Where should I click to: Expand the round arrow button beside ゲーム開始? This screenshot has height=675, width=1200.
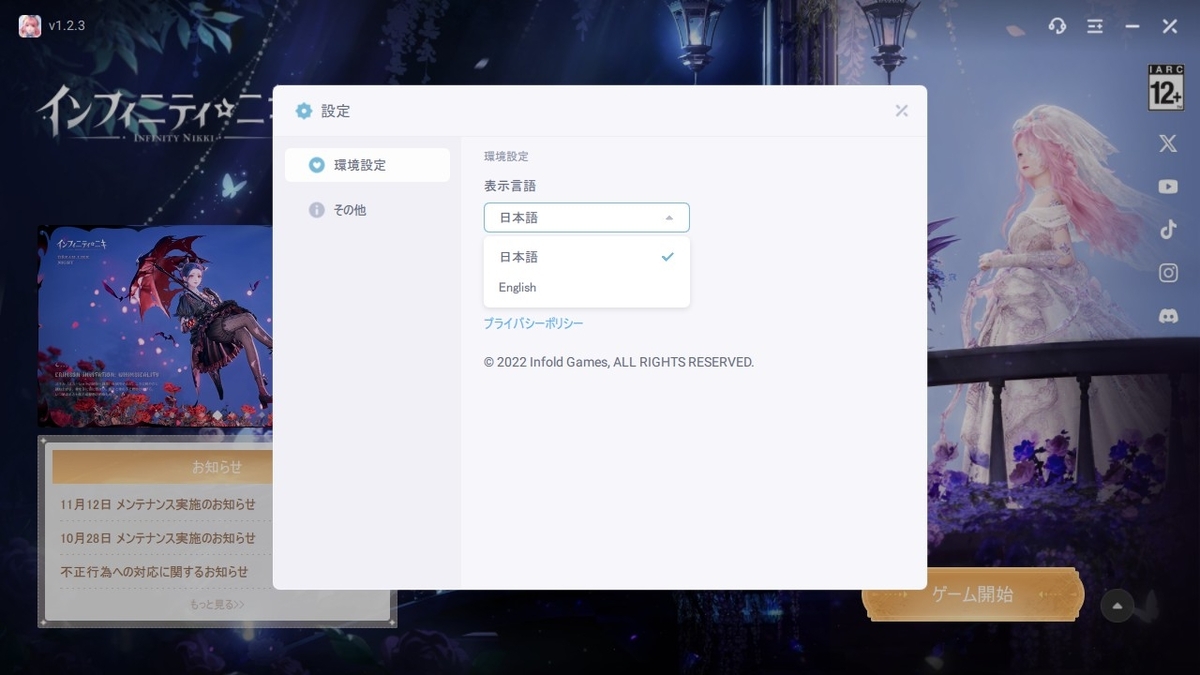click(1117, 605)
